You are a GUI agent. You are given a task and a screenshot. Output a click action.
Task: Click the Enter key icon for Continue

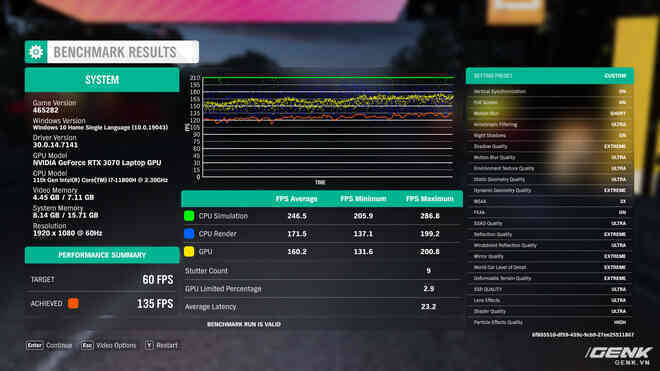coord(35,345)
